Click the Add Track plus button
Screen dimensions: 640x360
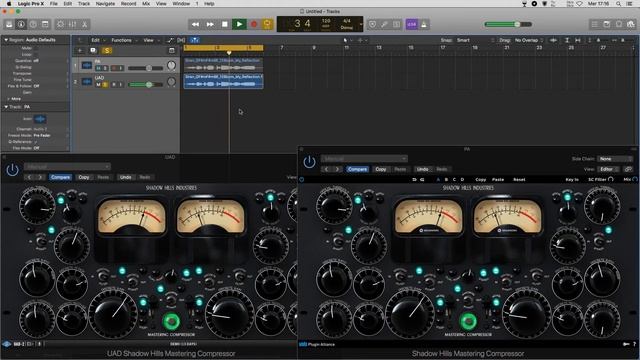(x=80, y=51)
